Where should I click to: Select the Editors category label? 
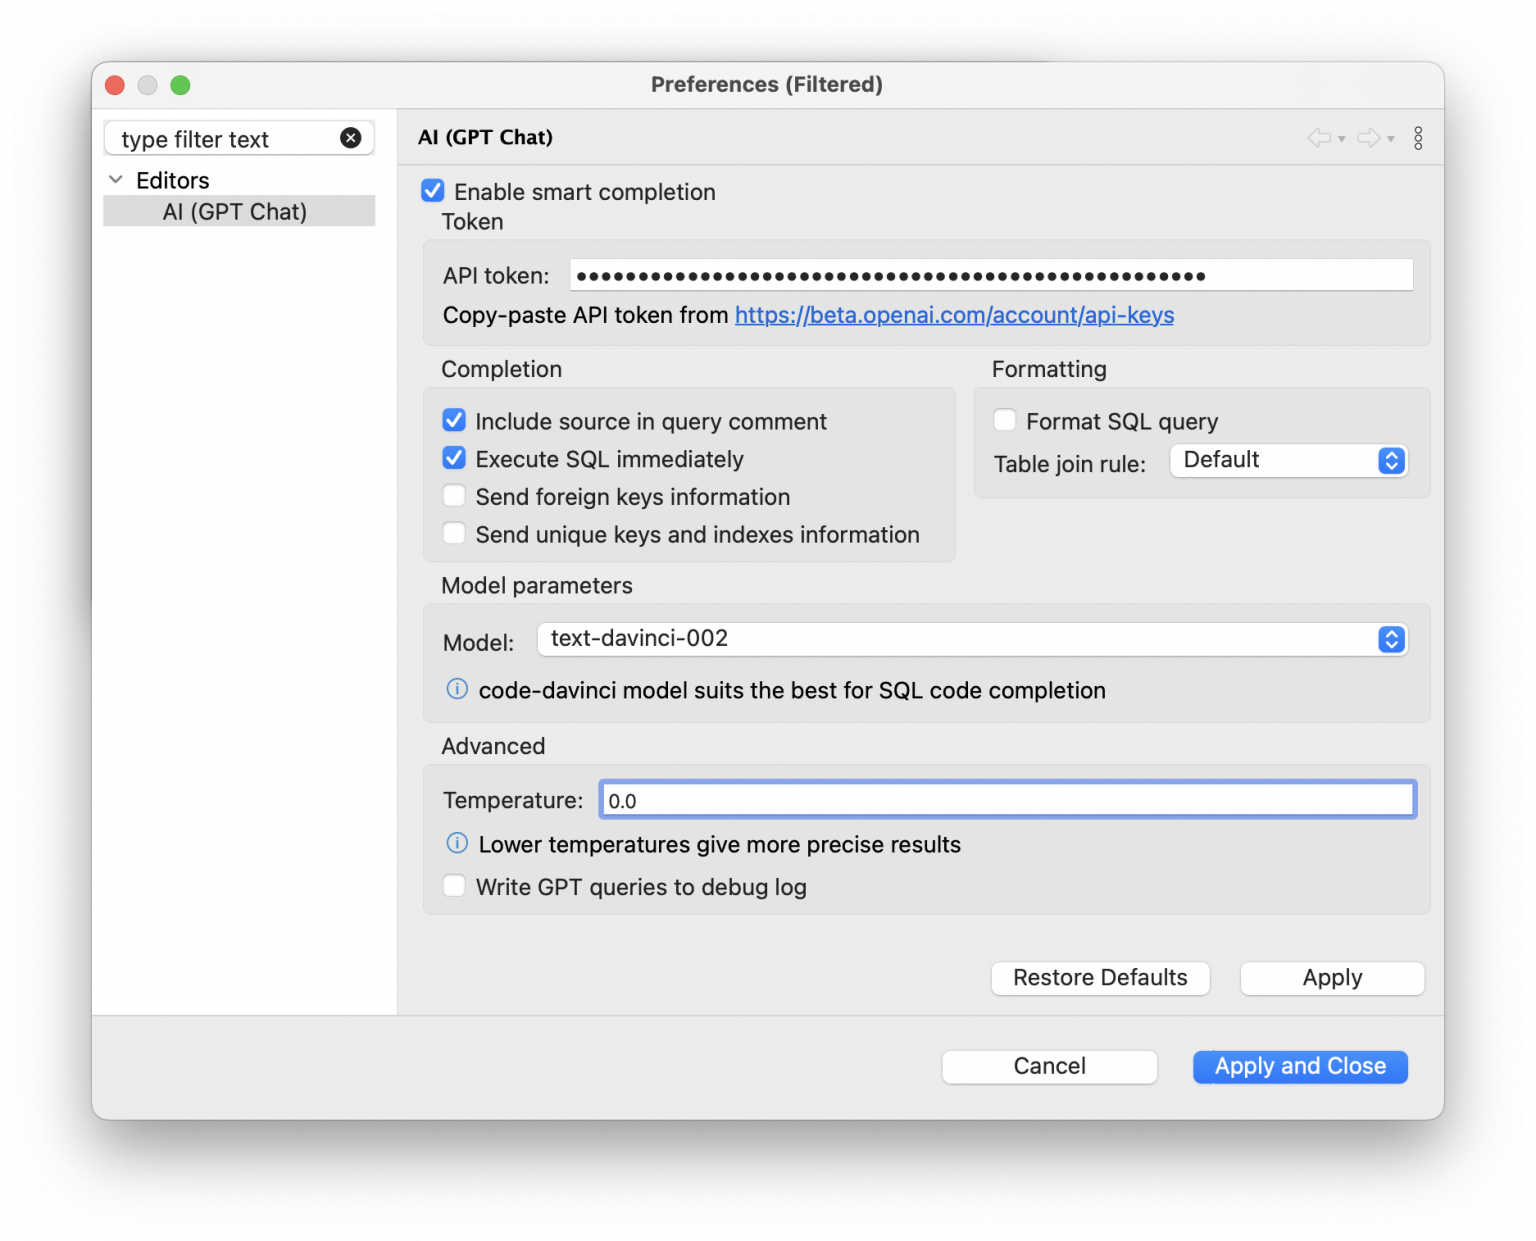coord(172,180)
